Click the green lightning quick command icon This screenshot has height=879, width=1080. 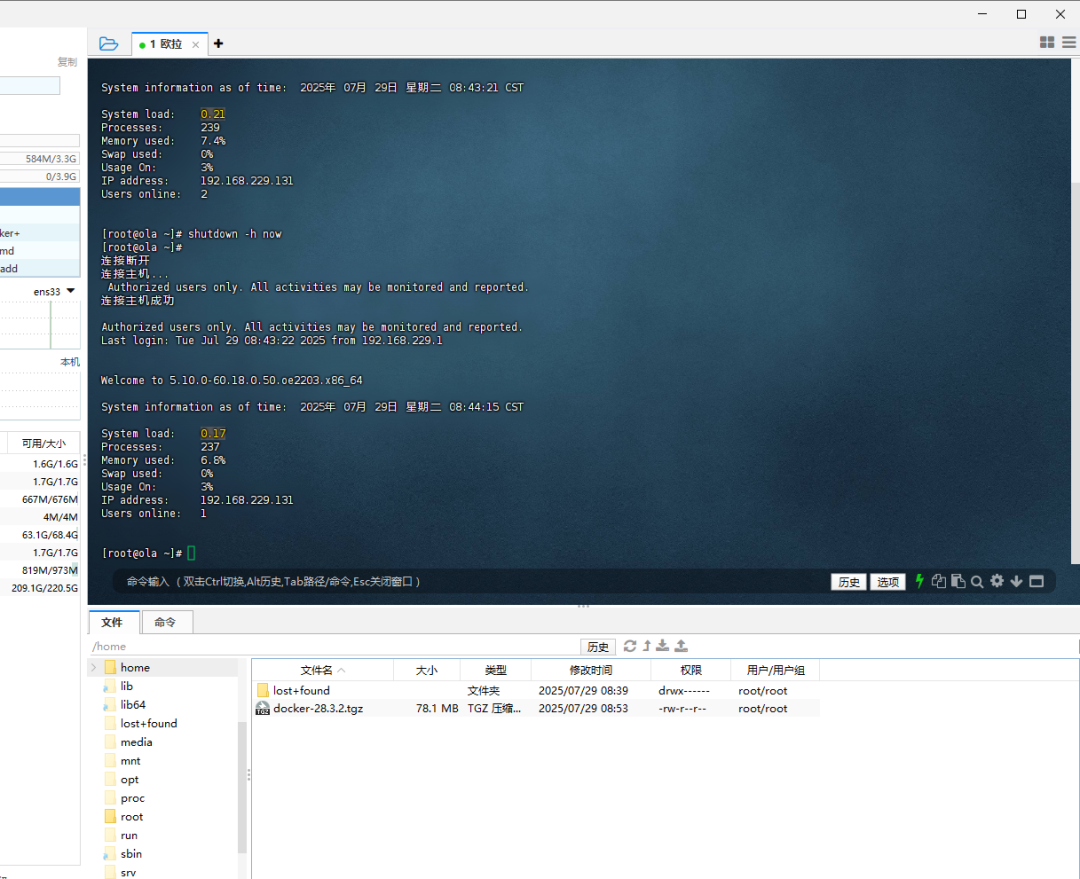coord(919,581)
